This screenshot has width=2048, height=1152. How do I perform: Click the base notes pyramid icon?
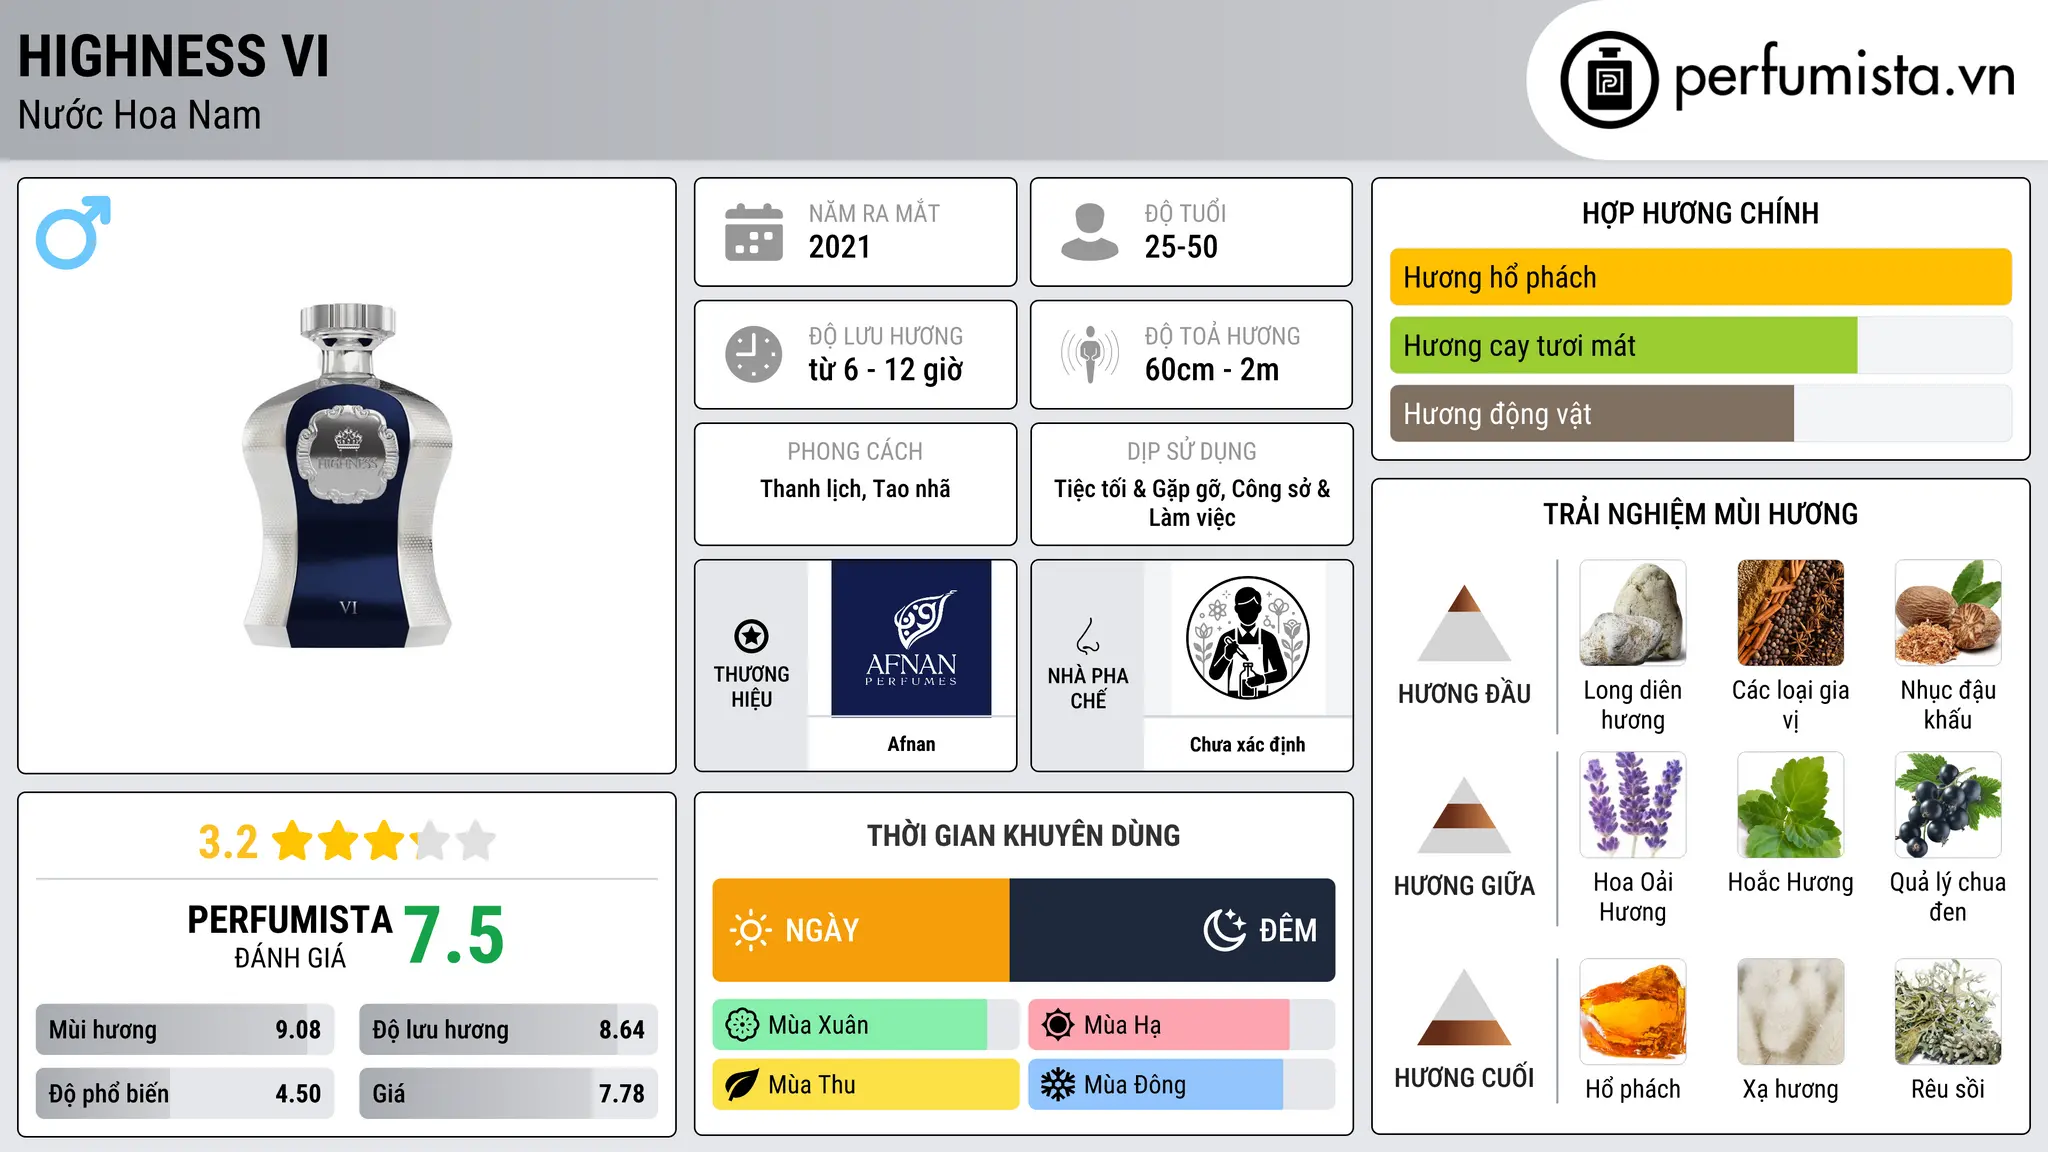click(1464, 1007)
